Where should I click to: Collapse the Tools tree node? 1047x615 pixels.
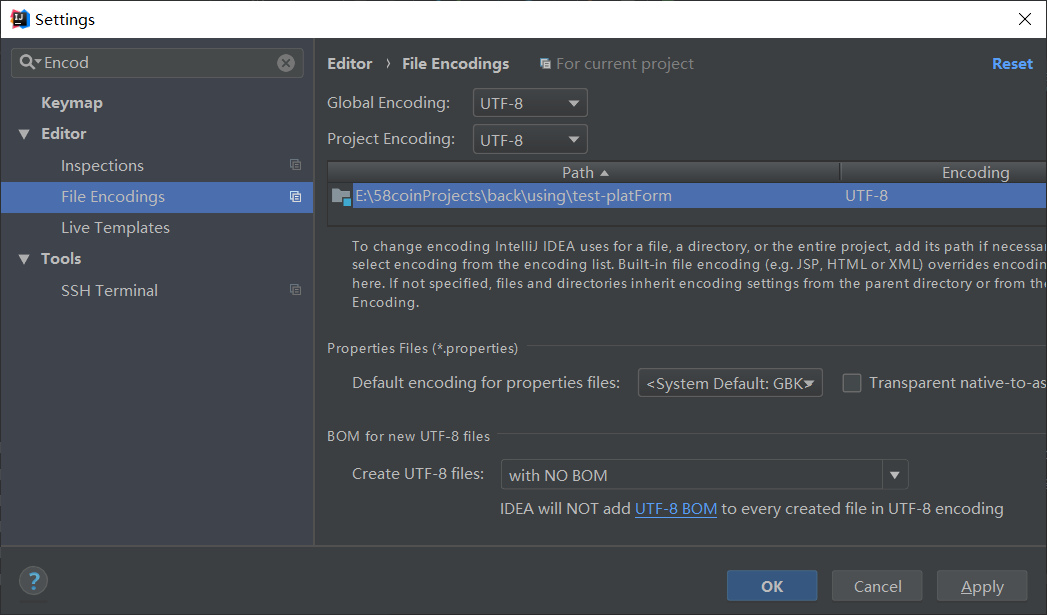pyautogui.click(x=24, y=259)
